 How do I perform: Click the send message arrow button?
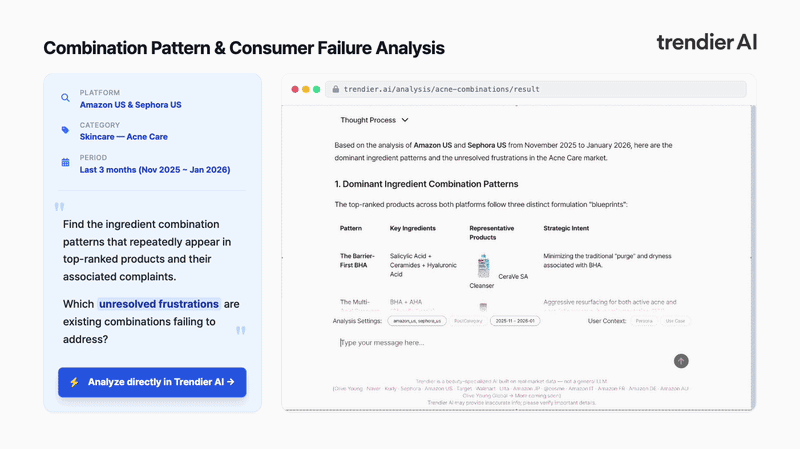coord(681,361)
